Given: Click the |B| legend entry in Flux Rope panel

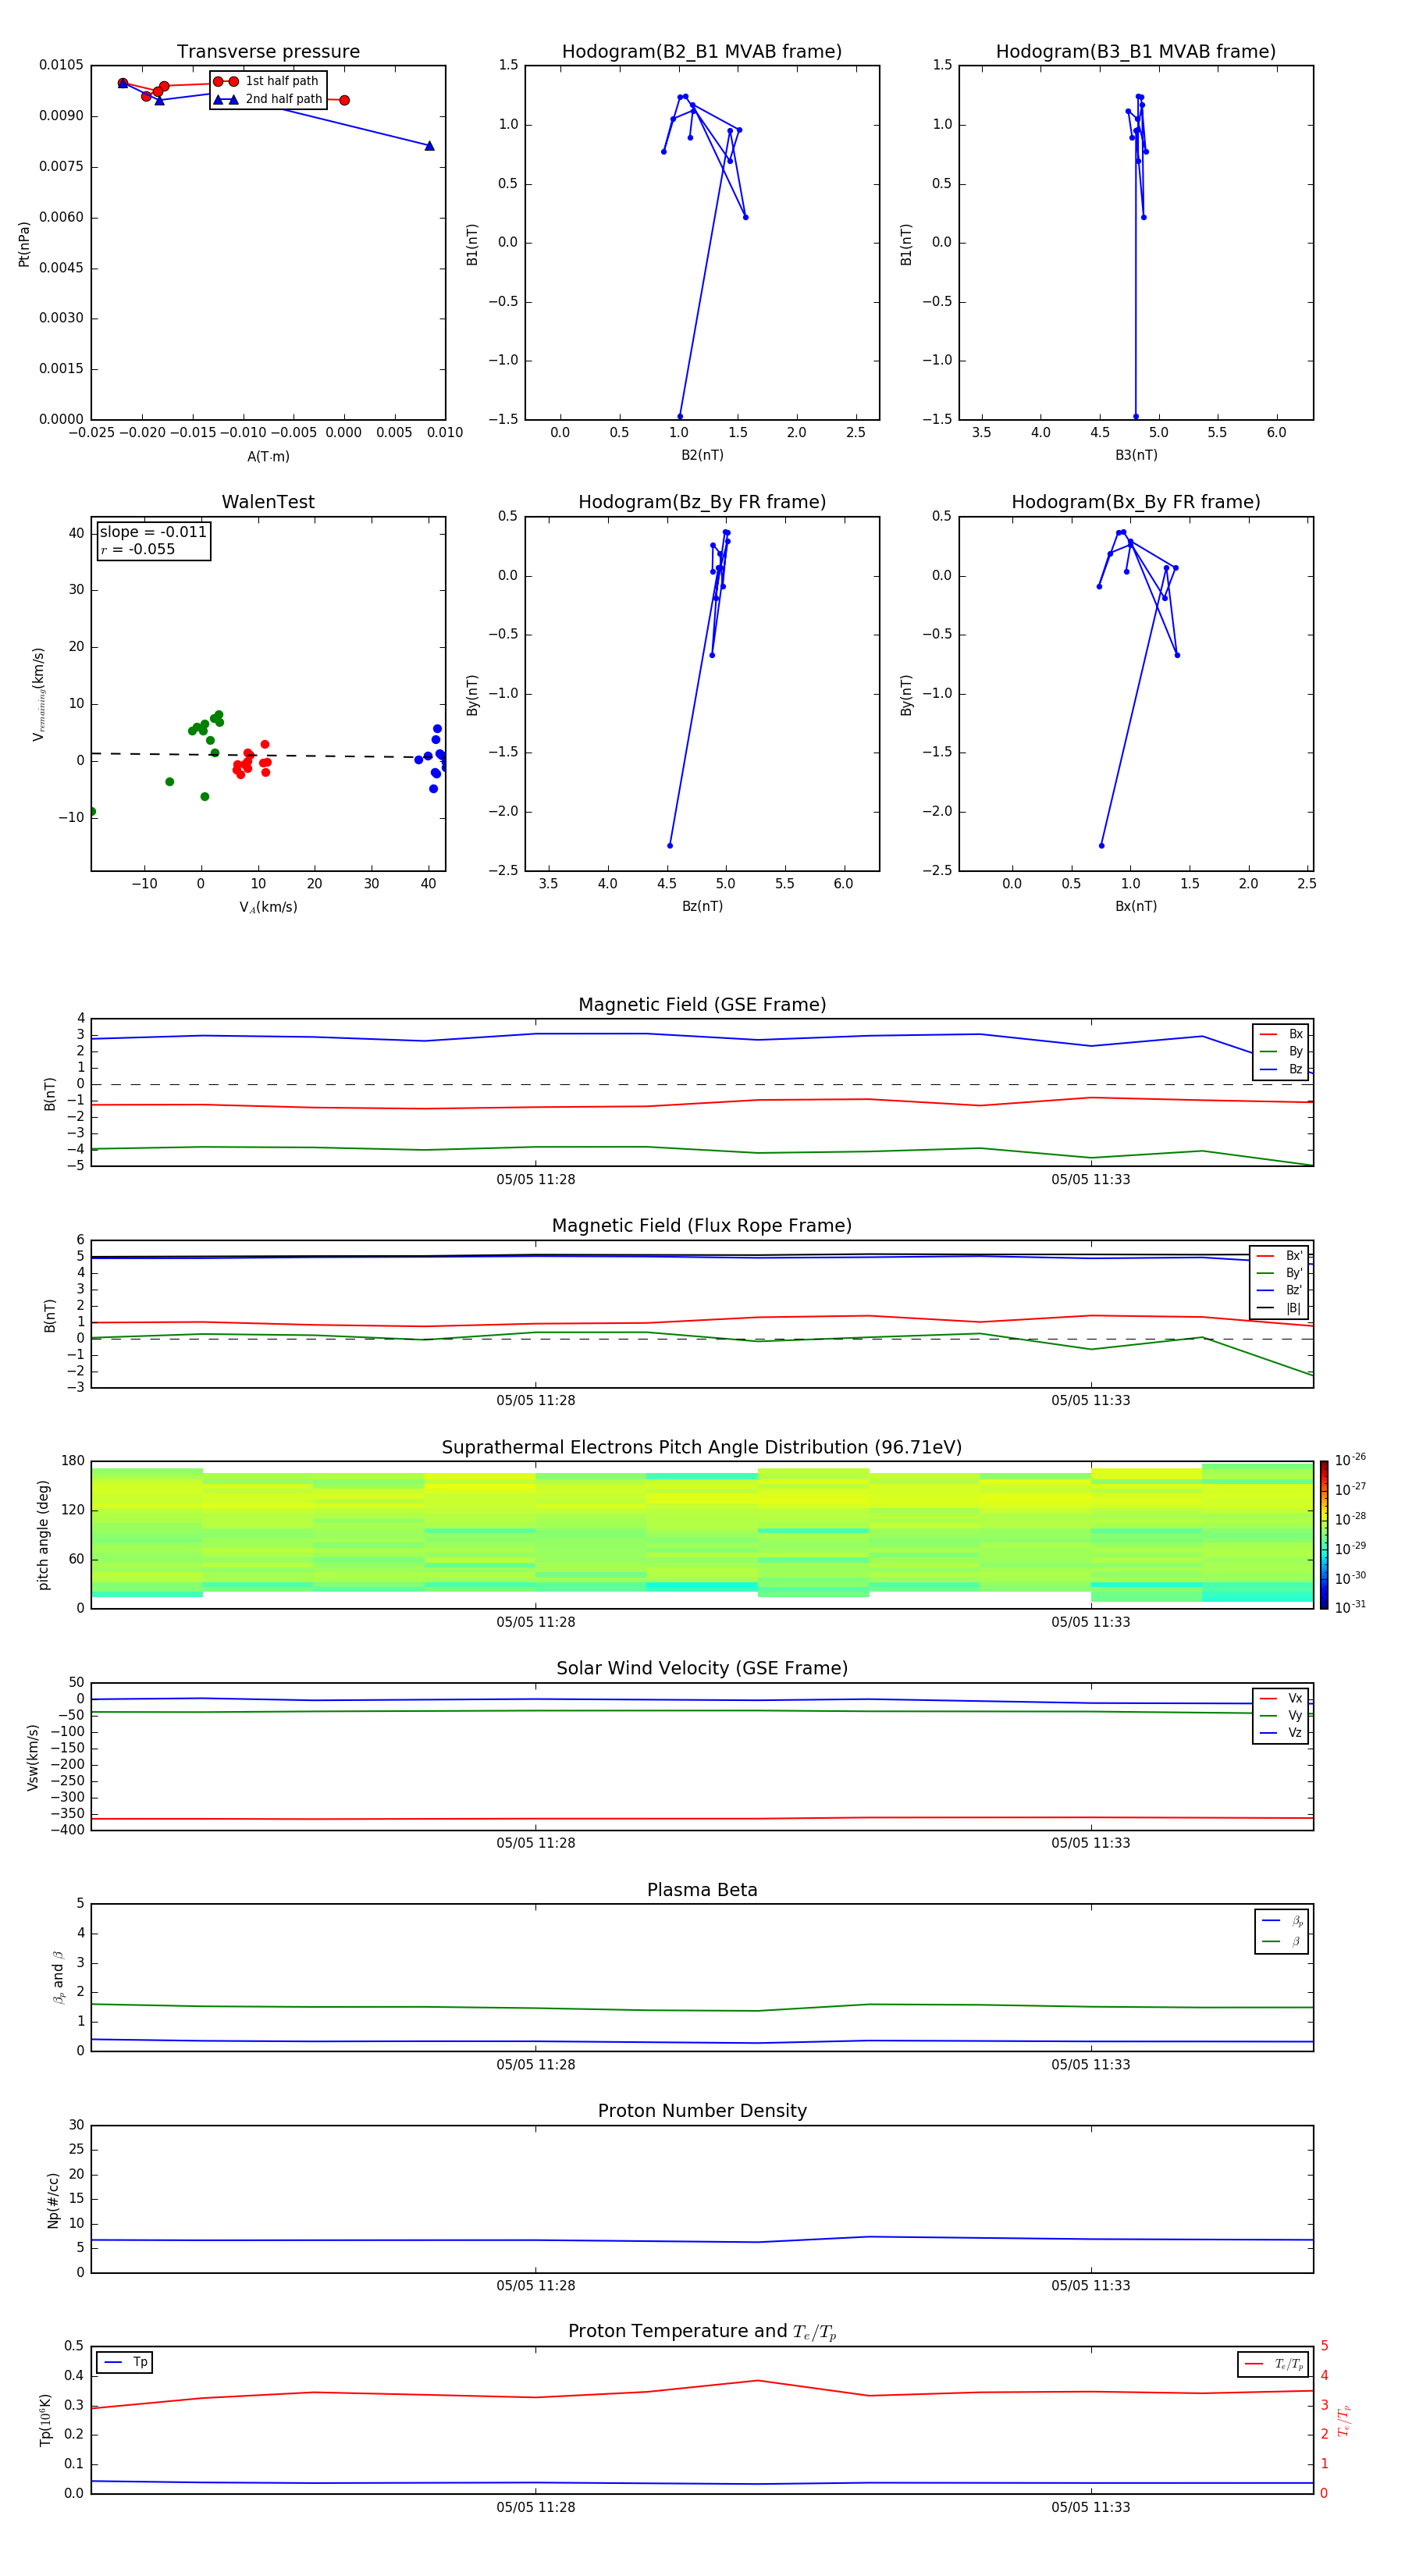Looking at the screenshot, I should [x=1280, y=1308].
